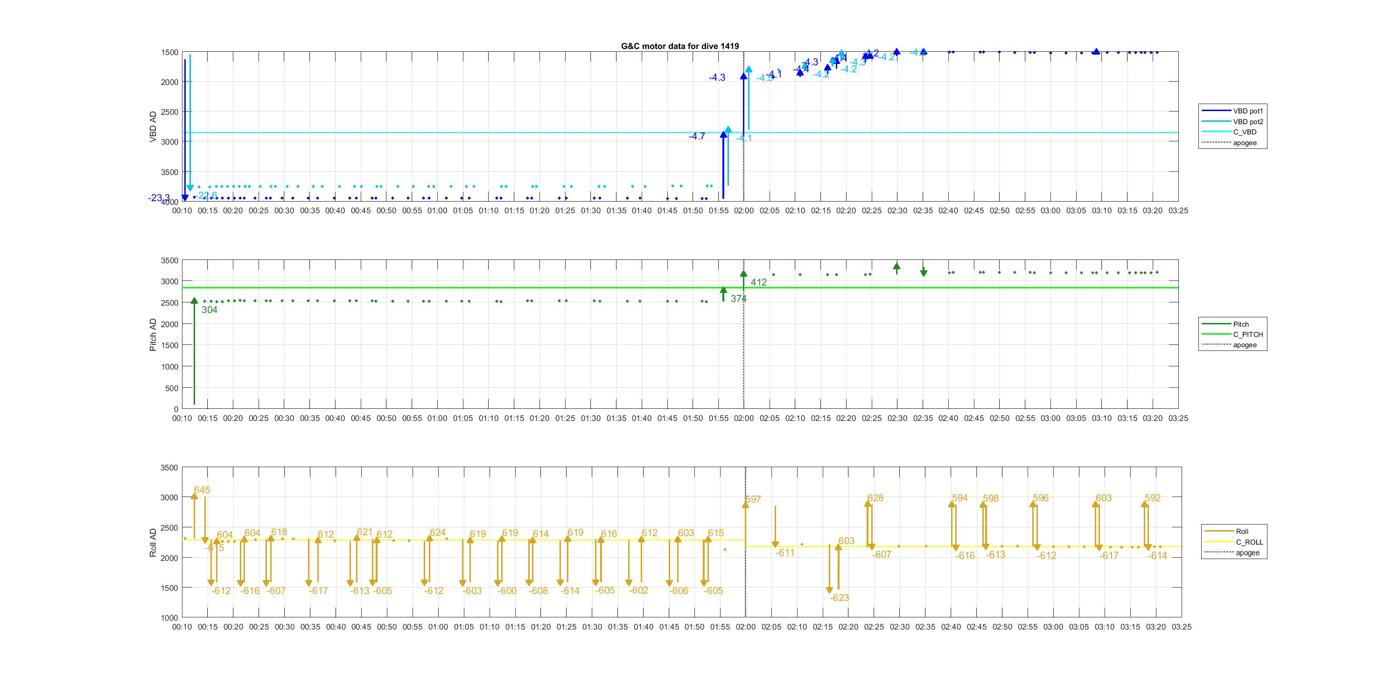Click the roll data label '596'

[x=1041, y=498]
